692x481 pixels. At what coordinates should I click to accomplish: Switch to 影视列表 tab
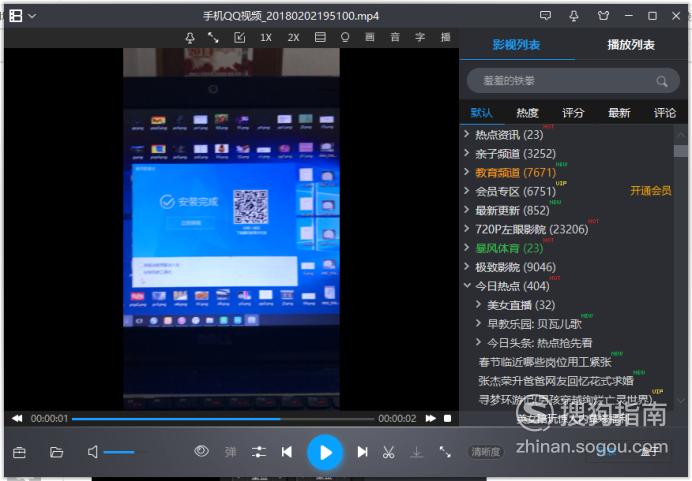516,45
